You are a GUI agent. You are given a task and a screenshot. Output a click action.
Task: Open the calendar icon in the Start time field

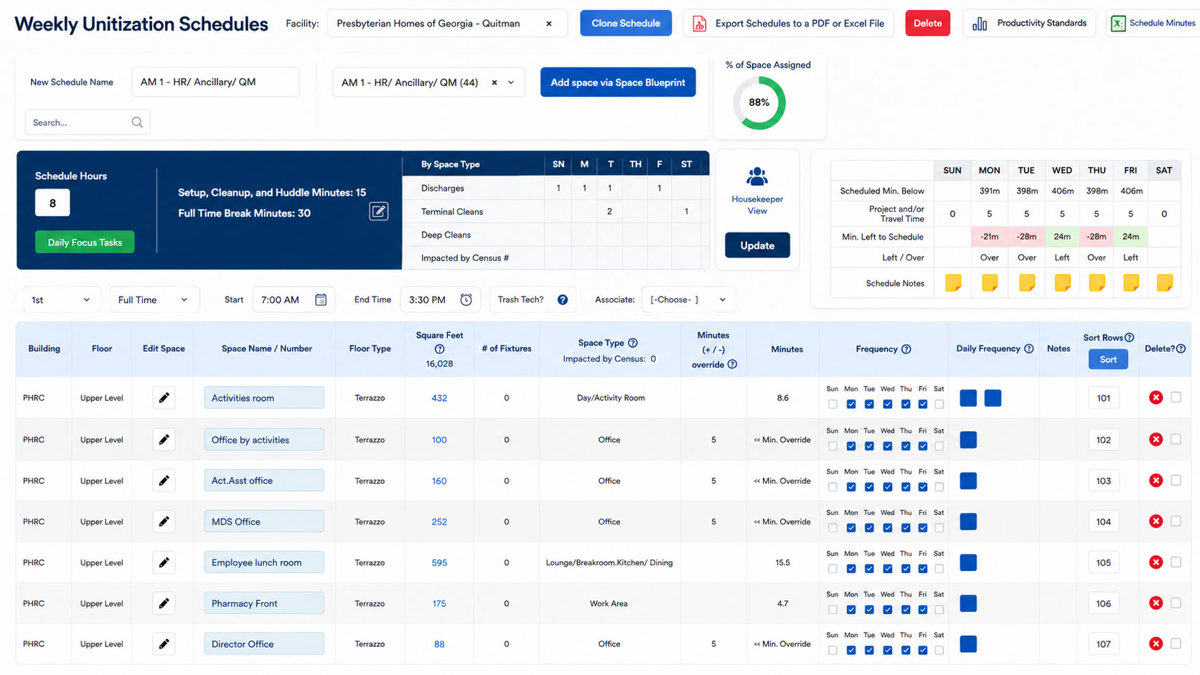(321, 299)
